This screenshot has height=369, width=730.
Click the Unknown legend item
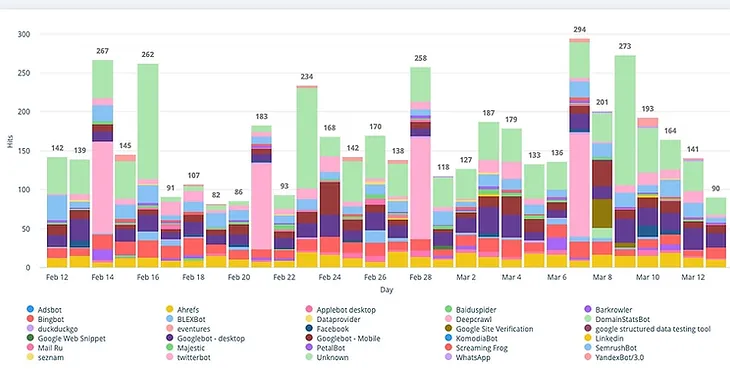(327, 357)
